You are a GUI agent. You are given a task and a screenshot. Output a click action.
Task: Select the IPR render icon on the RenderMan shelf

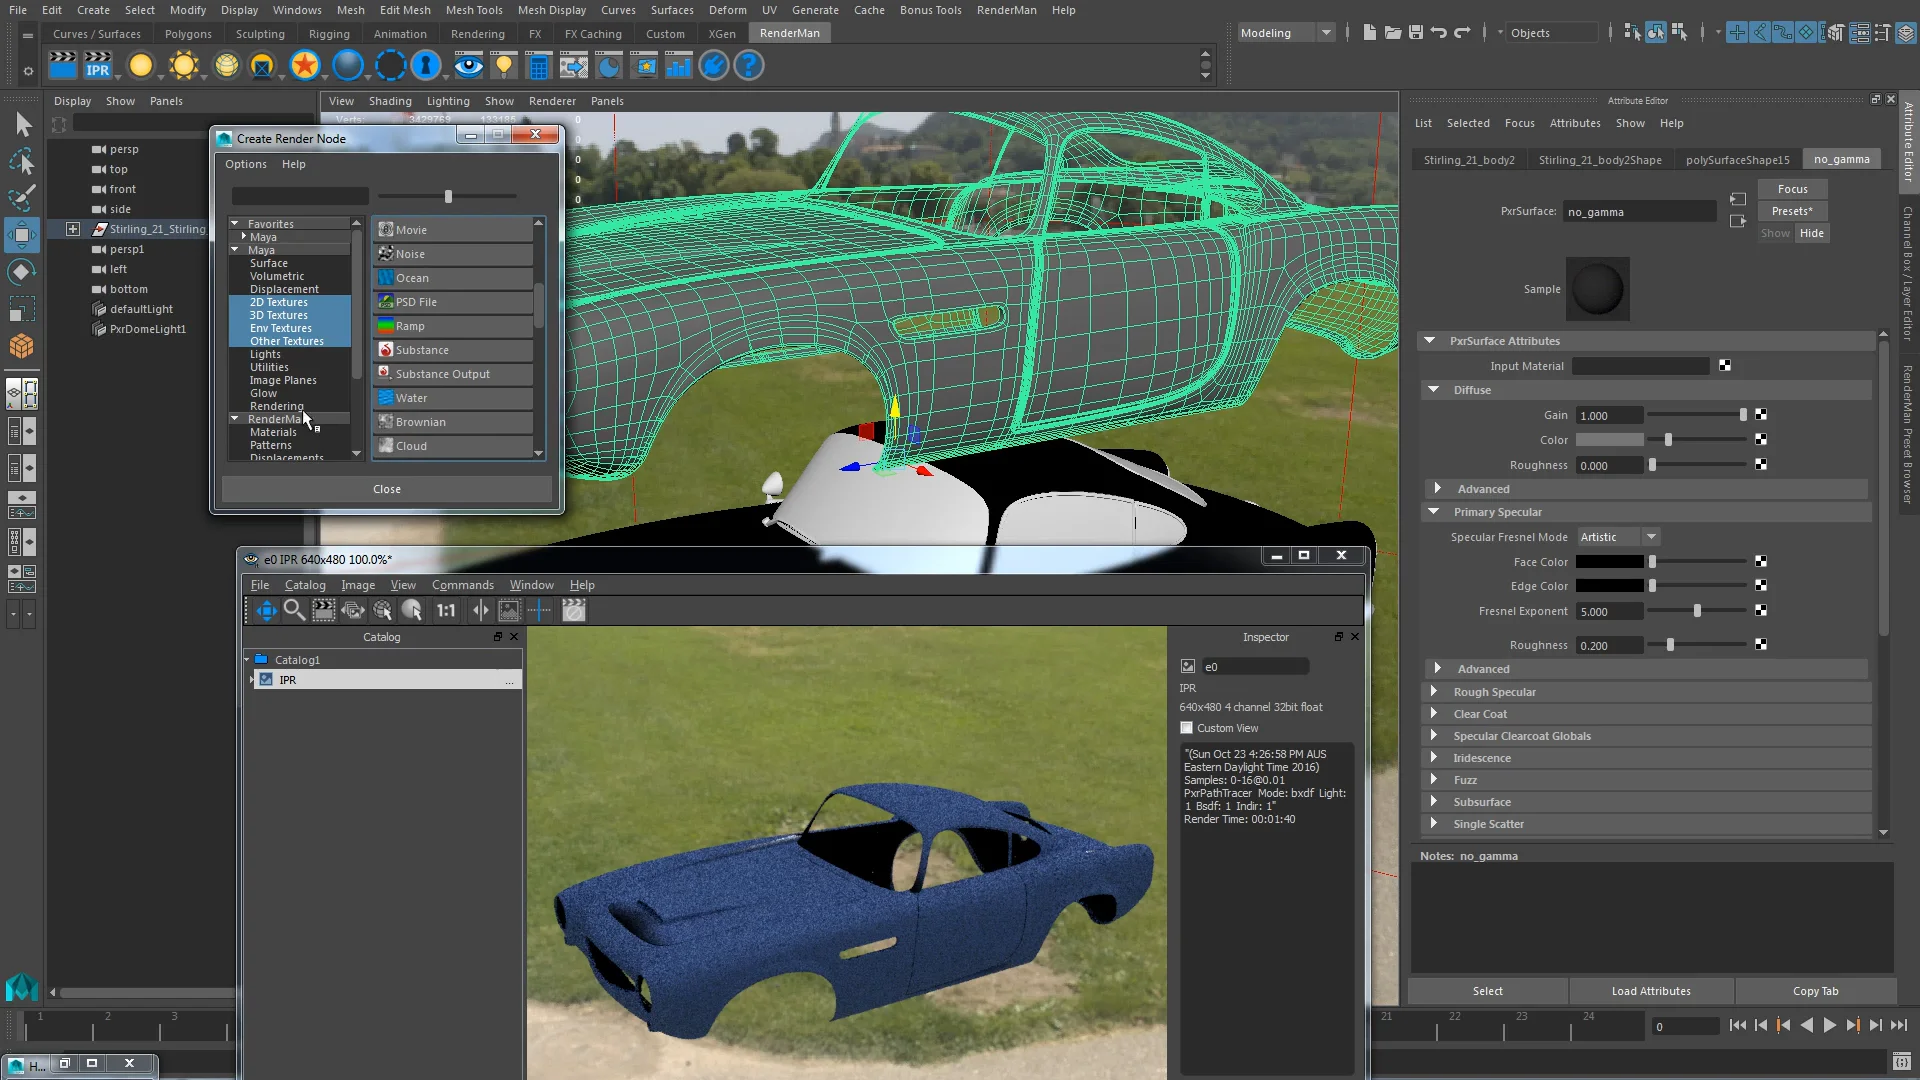100,65
